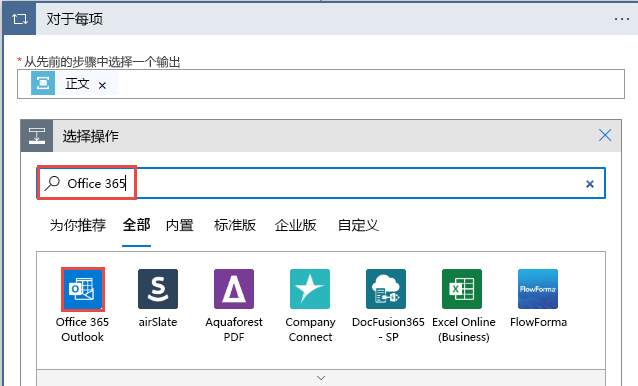
Task: Choose the Excel Online (Business) connector icon
Action: [x=462, y=289]
